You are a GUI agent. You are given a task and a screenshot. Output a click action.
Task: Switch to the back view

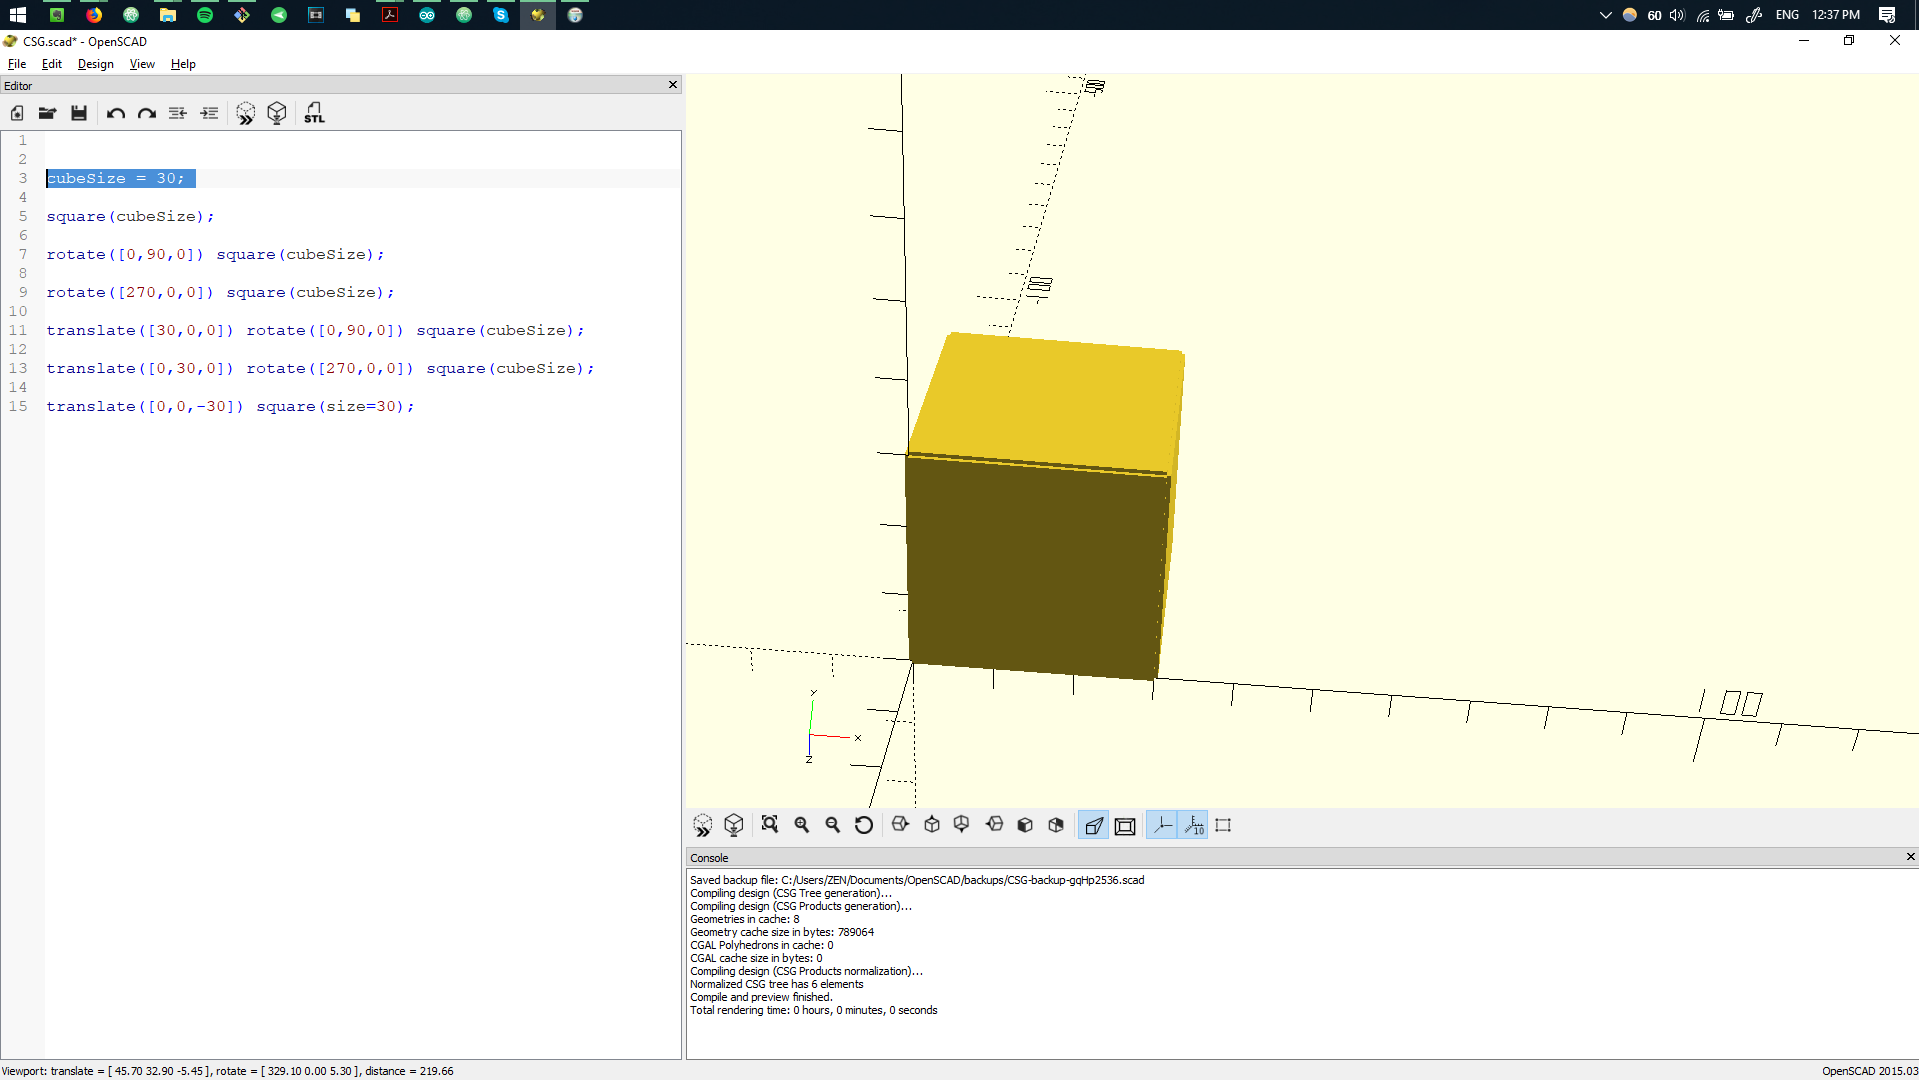click(1056, 825)
